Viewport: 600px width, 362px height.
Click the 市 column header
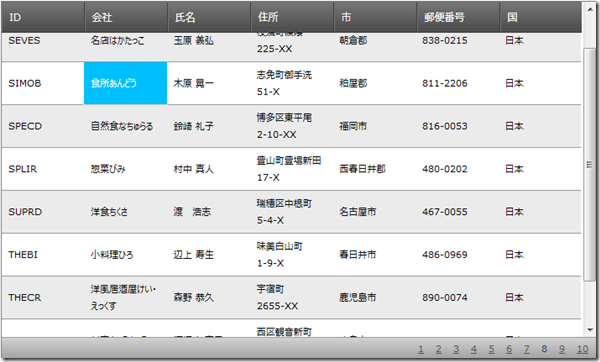(375, 17)
